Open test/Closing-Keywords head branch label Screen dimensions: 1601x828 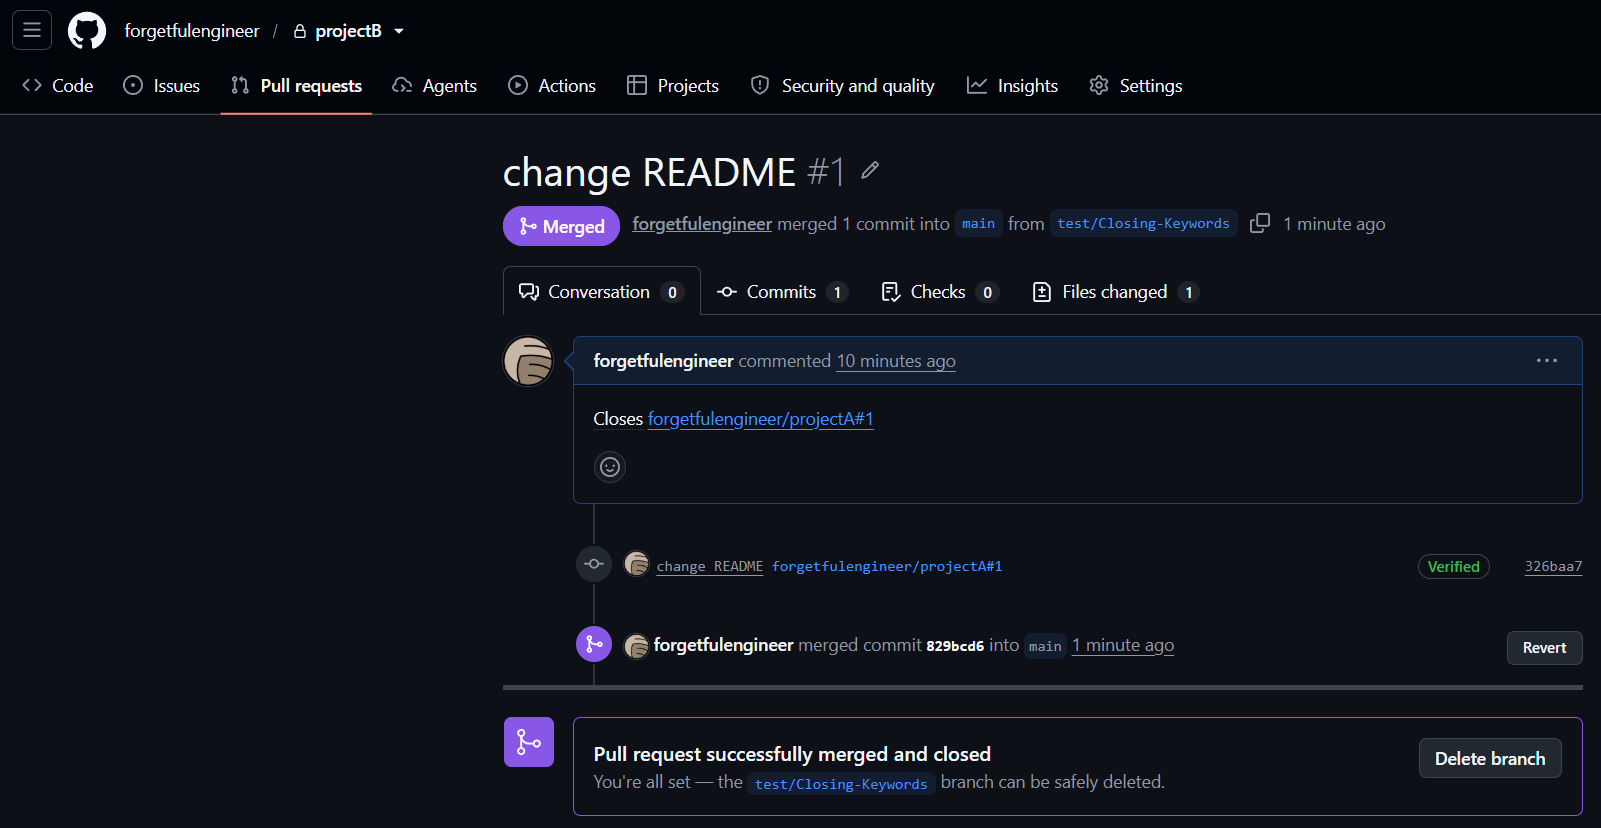click(1143, 224)
